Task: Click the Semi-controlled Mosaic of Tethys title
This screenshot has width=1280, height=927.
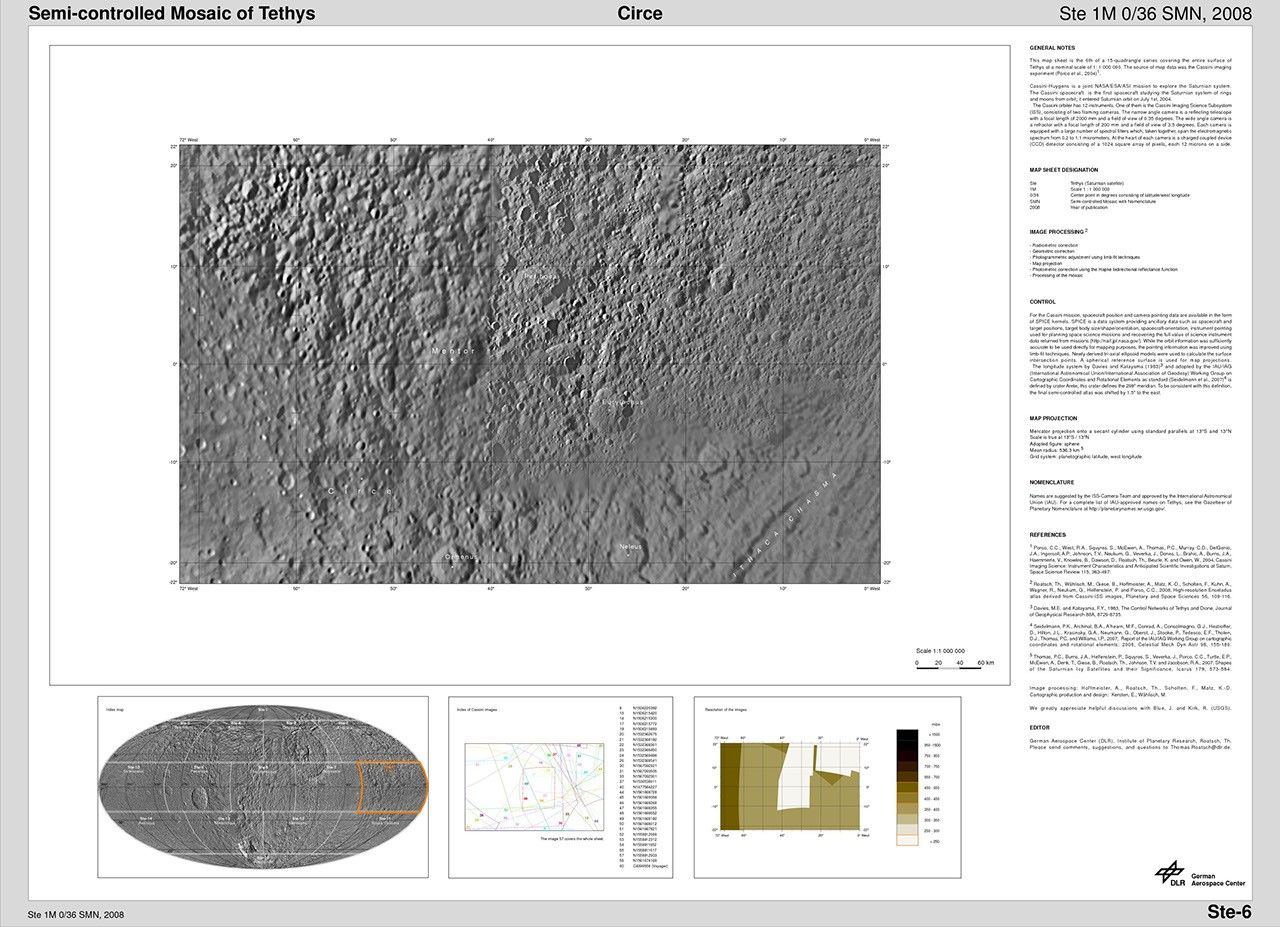Action: [172, 13]
